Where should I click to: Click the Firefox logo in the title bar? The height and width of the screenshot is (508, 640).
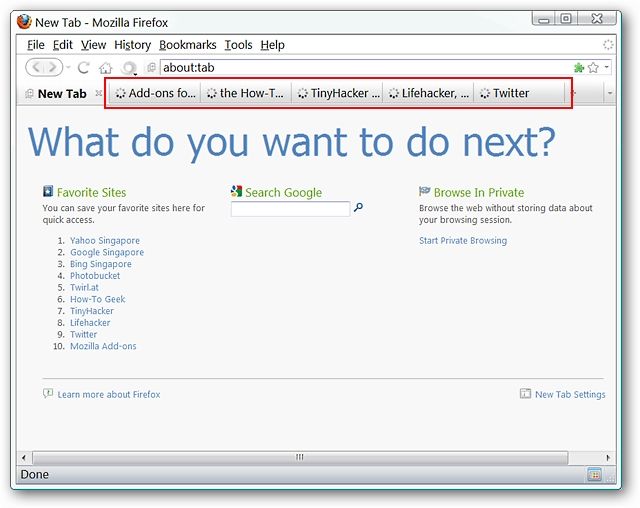click(24, 22)
